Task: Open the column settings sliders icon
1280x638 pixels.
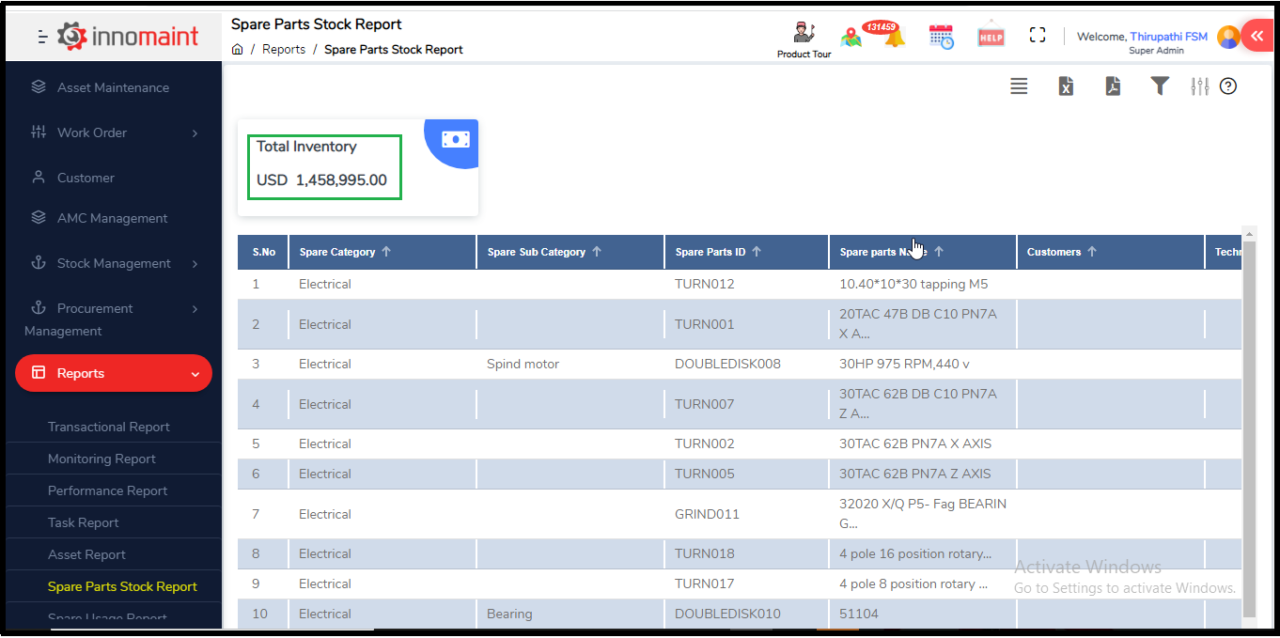Action: (1199, 86)
